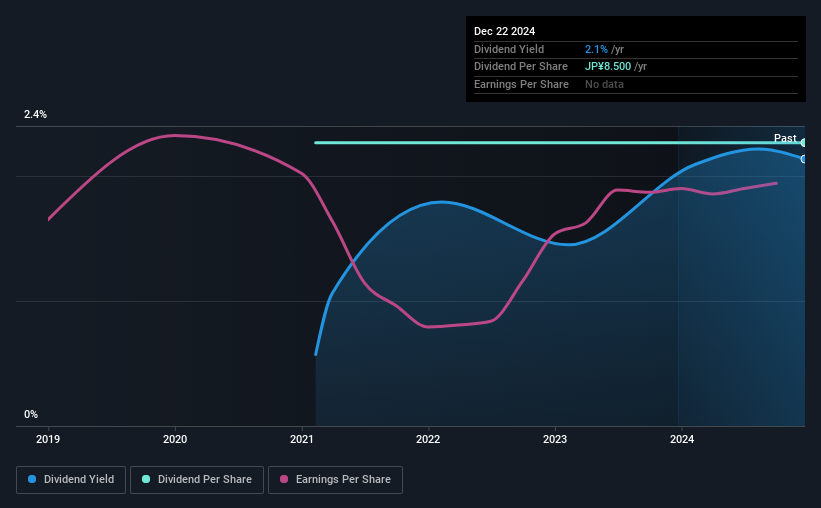Image resolution: width=821 pixels, height=508 pixels.
Task: Click the Dividend Yield tooltip row label
Action: pyautogui.click(x=509, y=49)
